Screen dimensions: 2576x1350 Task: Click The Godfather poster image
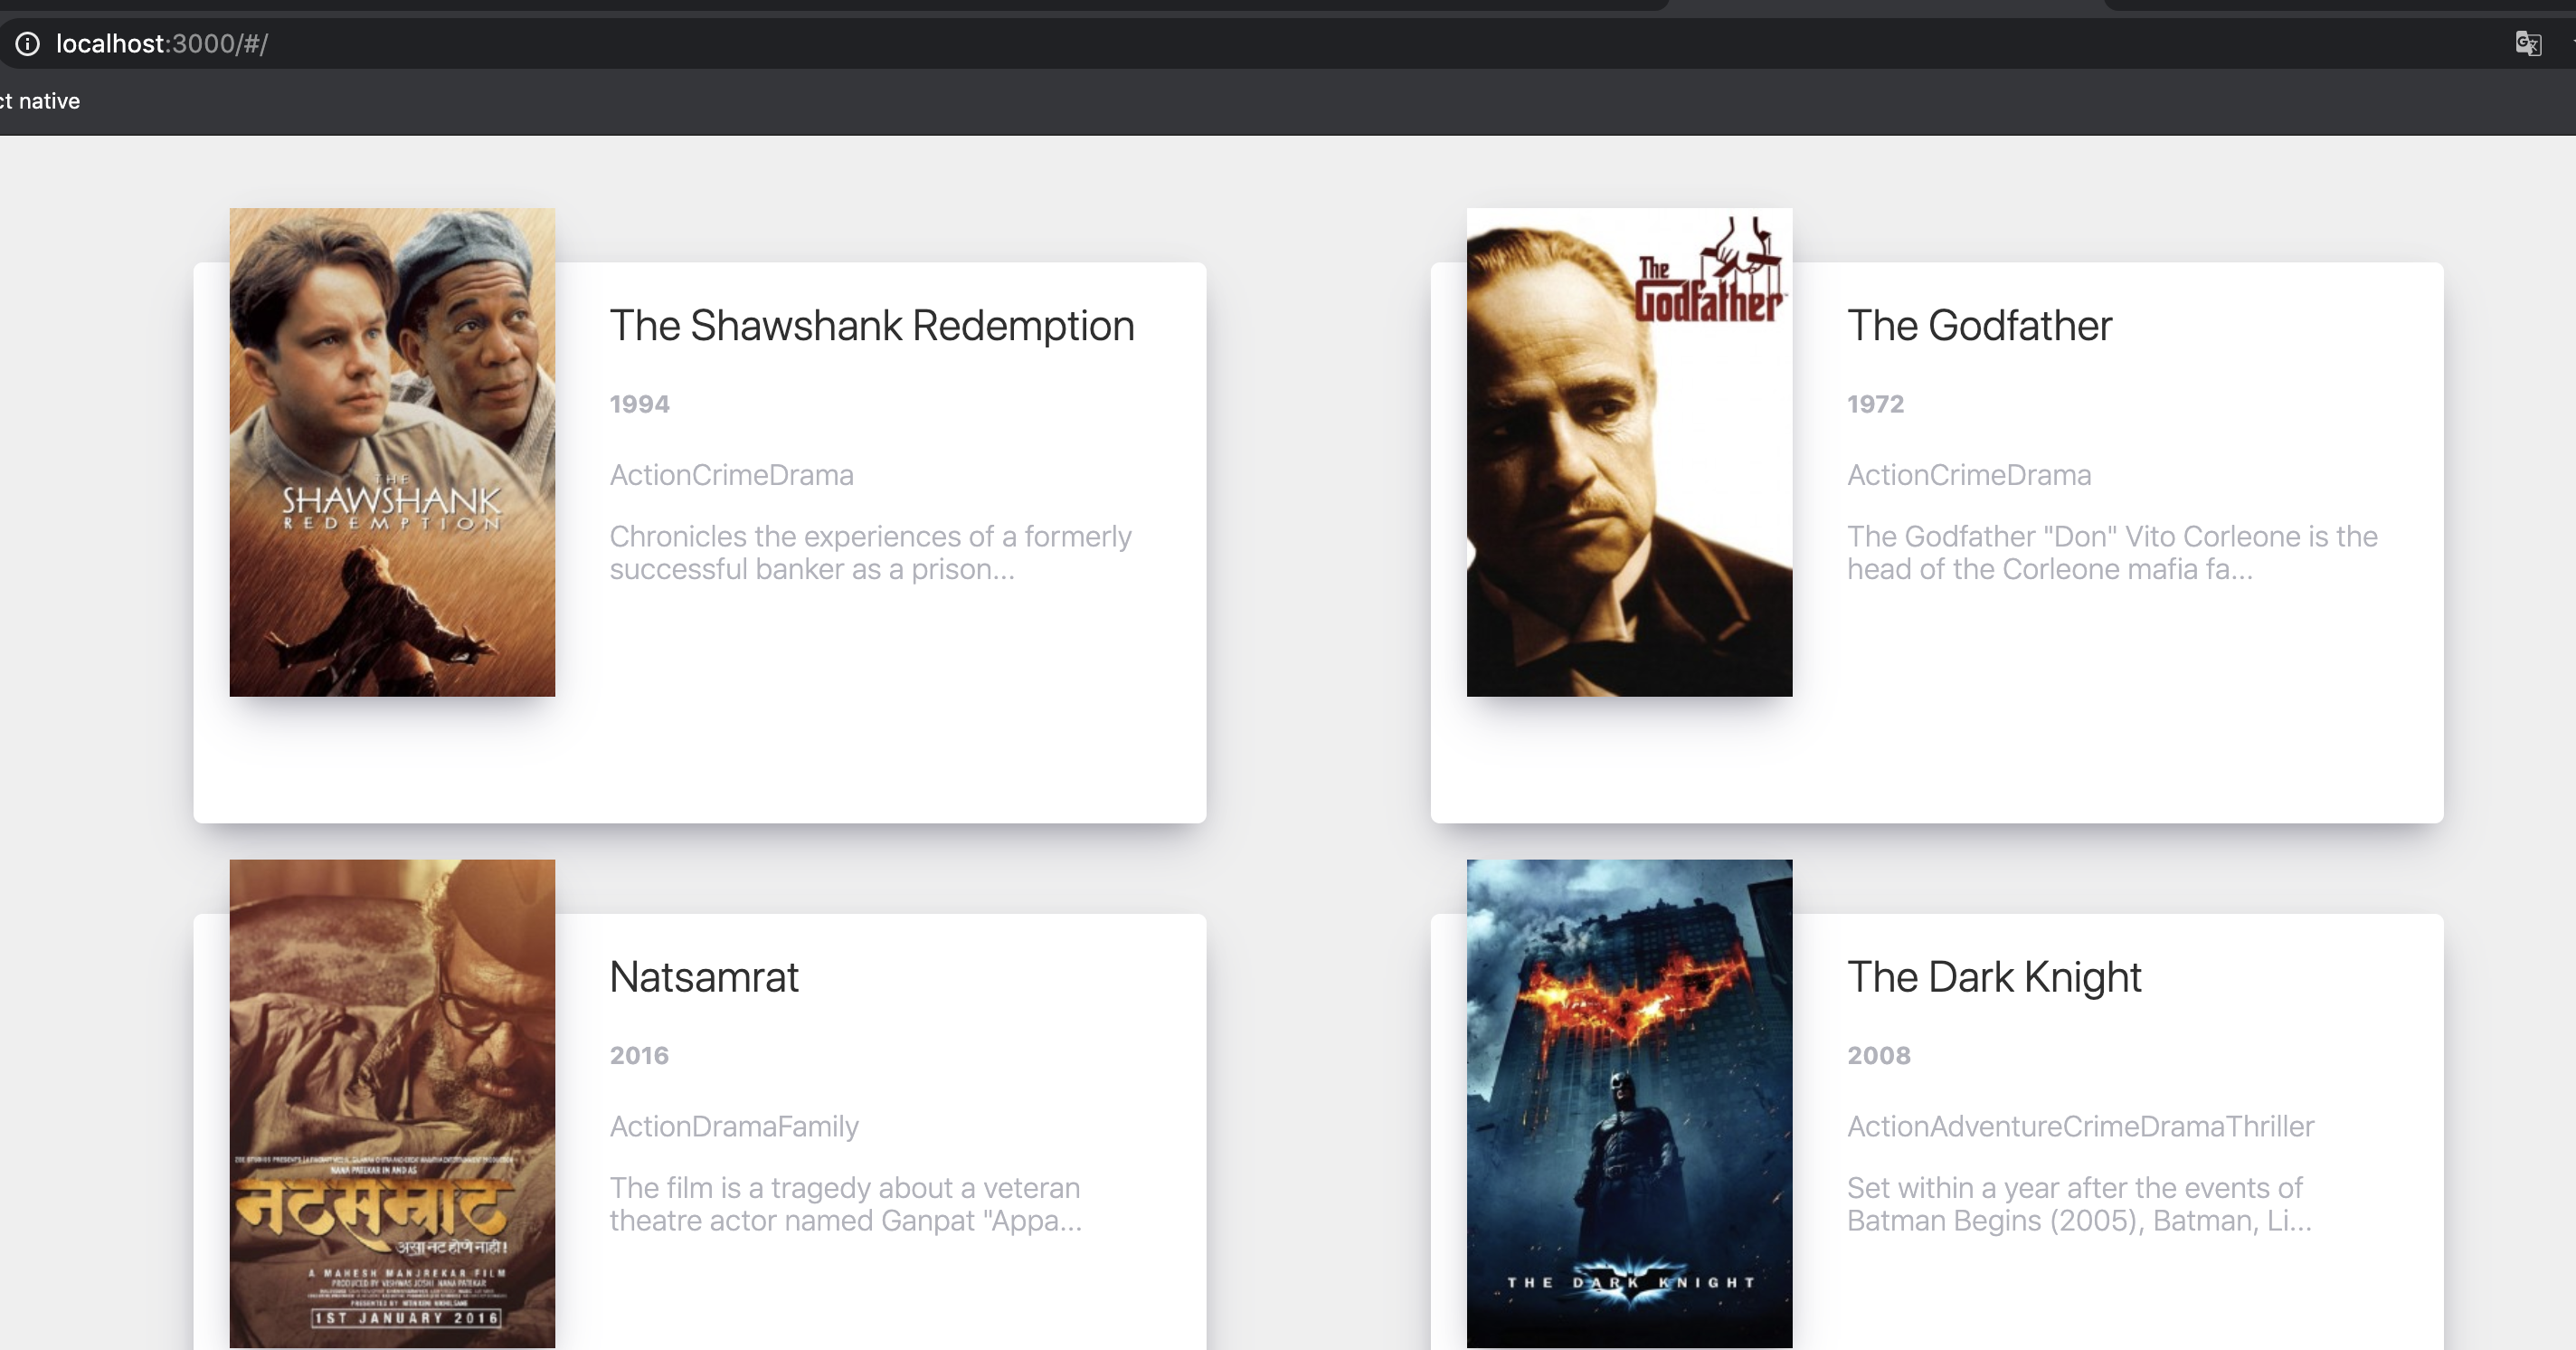[x=1629, y=452]
